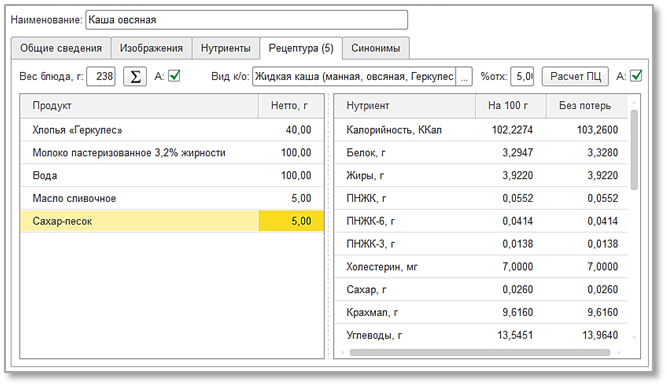This screenshot has width=667, height=386.
Task: Select the Масло сливочное product row
Action: (172, 198)
